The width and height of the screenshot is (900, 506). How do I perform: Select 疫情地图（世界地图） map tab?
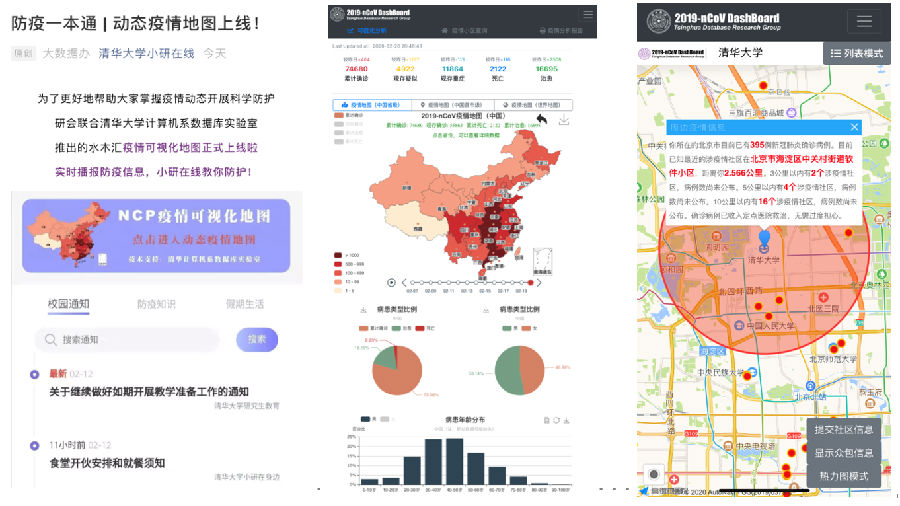(x=532, y=105)
